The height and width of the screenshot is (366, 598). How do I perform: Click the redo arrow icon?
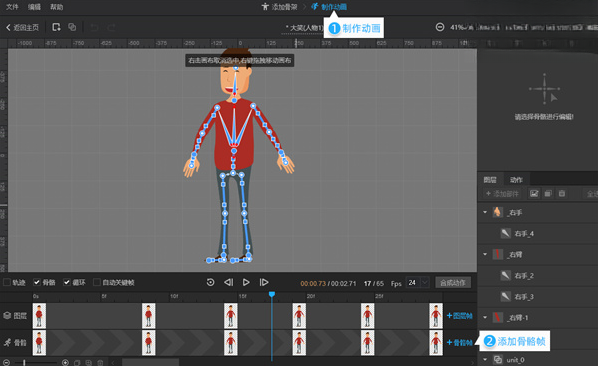click(111, 27)
